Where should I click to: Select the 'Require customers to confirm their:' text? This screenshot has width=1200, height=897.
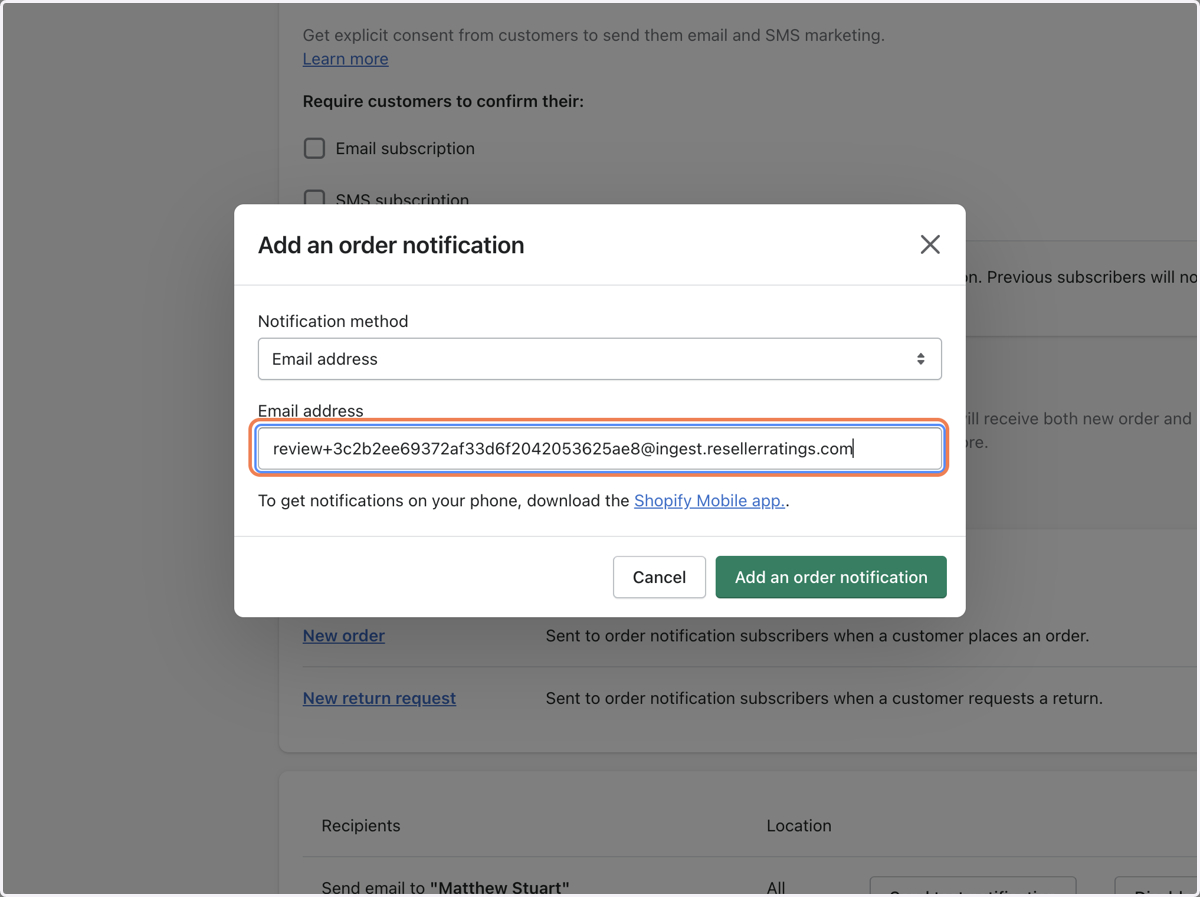[x=443, y=102]
